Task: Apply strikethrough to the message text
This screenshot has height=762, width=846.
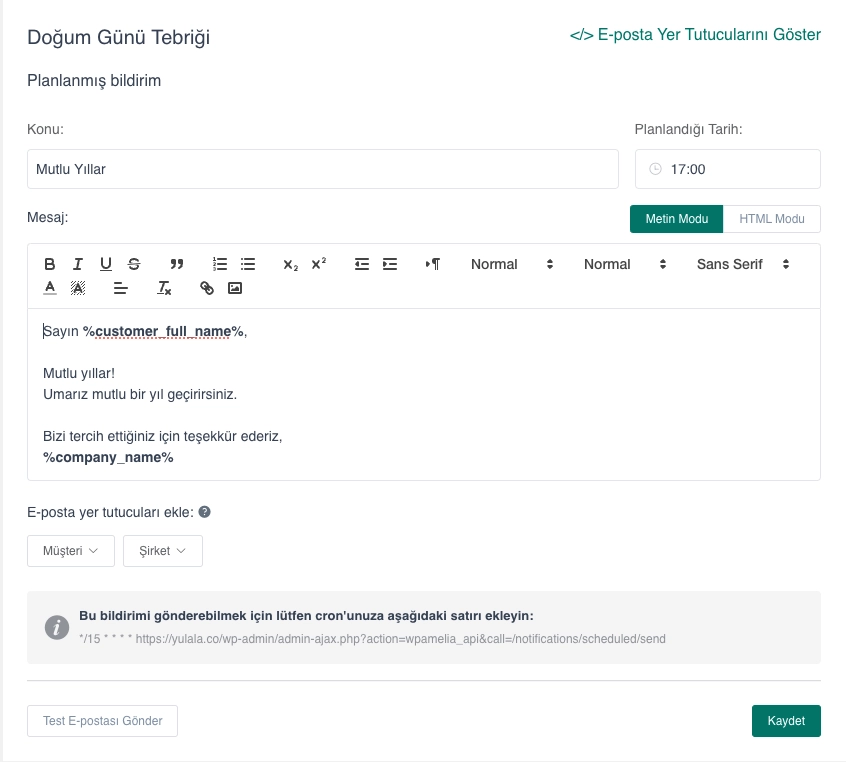Action: (134, 264)
